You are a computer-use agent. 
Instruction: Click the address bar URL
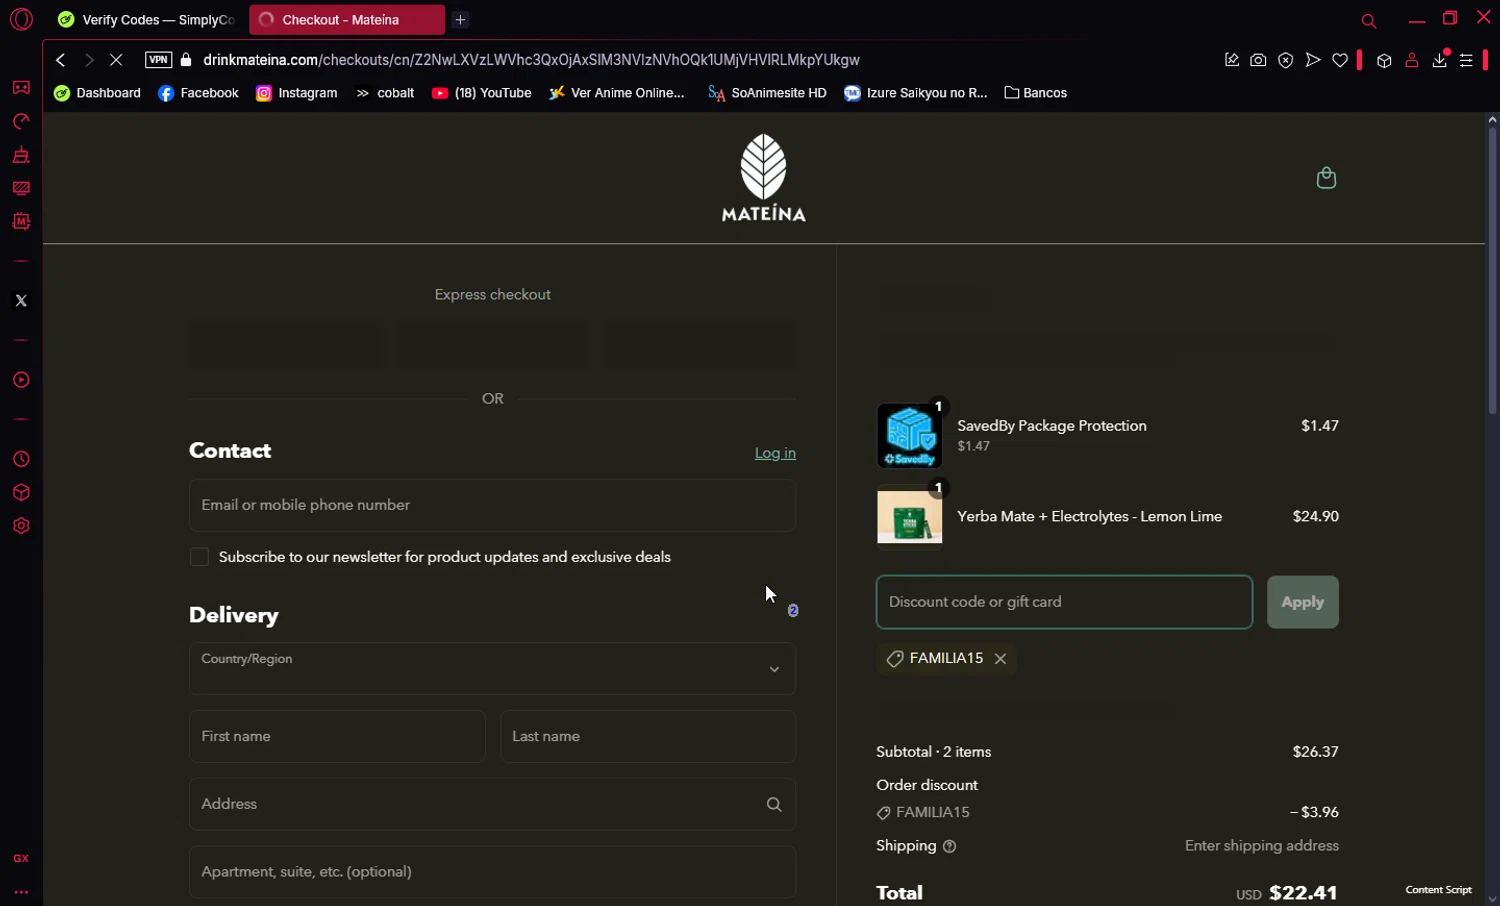coord(531,60)
